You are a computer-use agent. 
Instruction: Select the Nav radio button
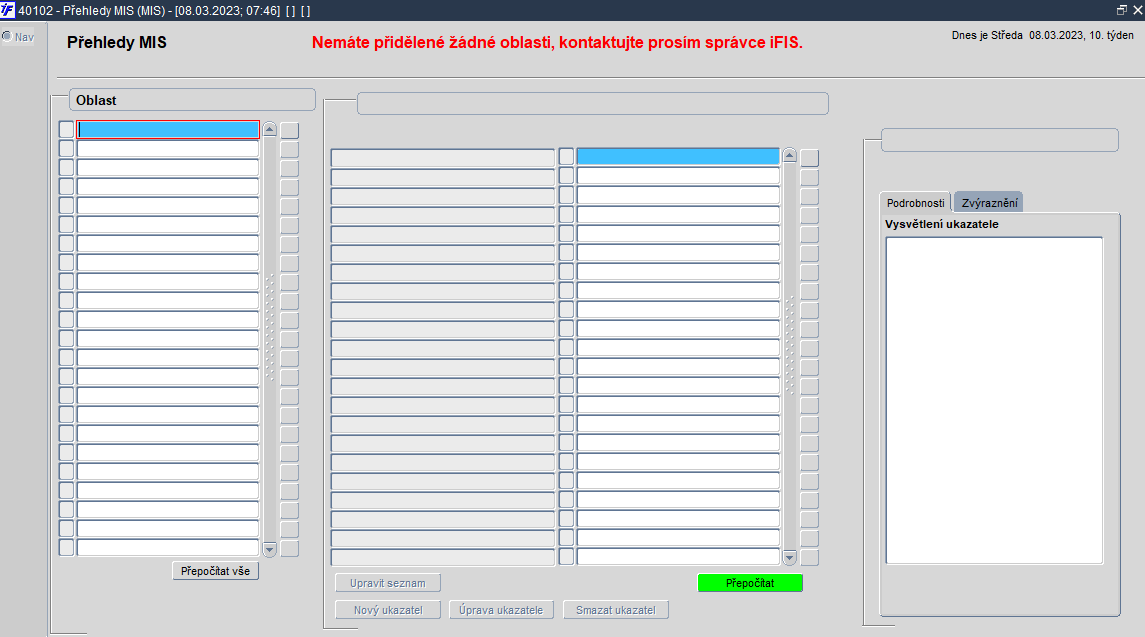point(7,36)
